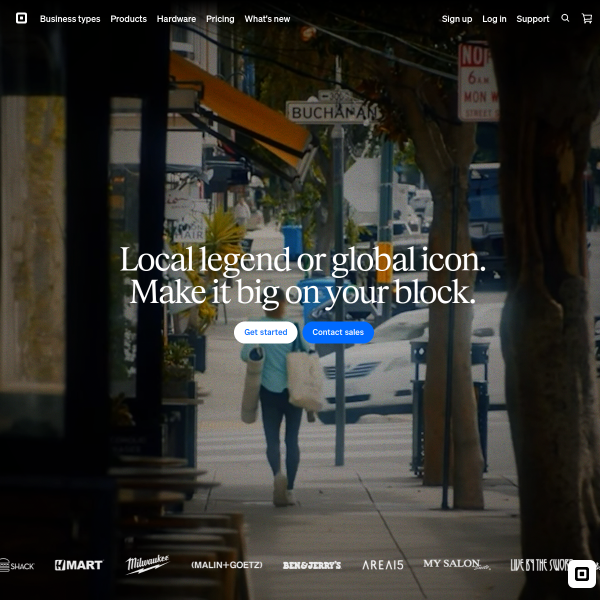Open the Business types menu
Screen dimensions: 600x600
pos(70,19)
